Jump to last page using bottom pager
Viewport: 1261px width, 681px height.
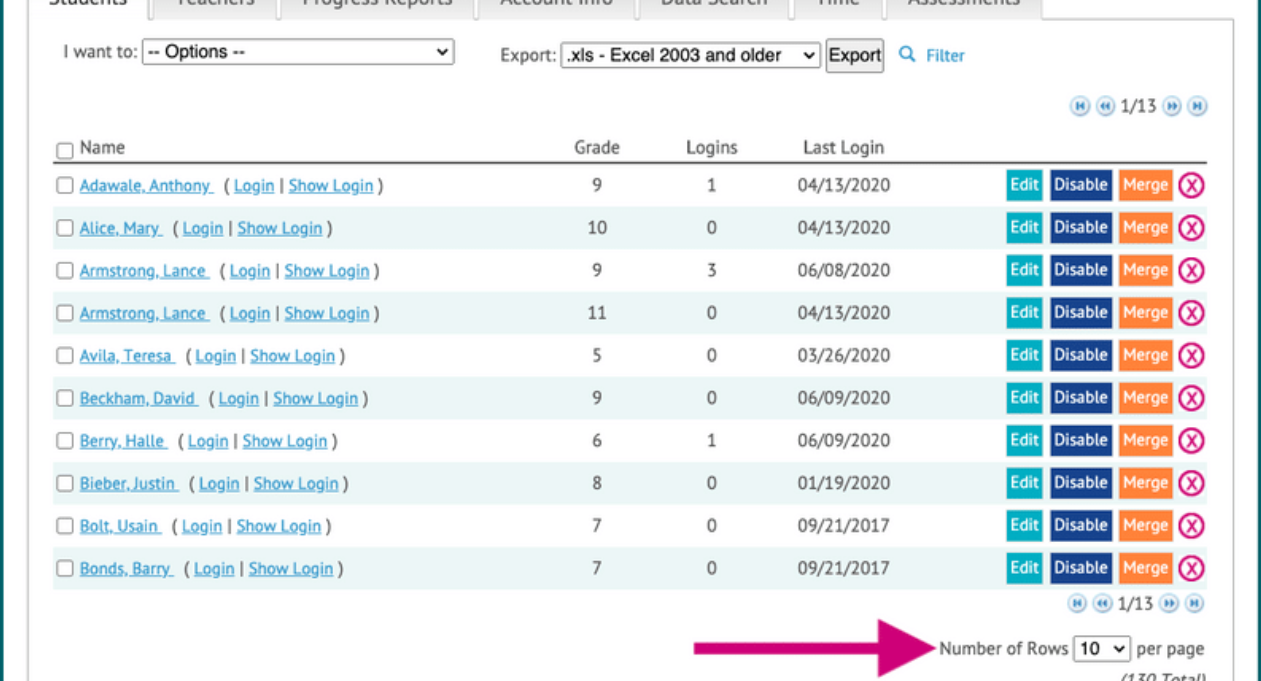[x=1194, y=603]
